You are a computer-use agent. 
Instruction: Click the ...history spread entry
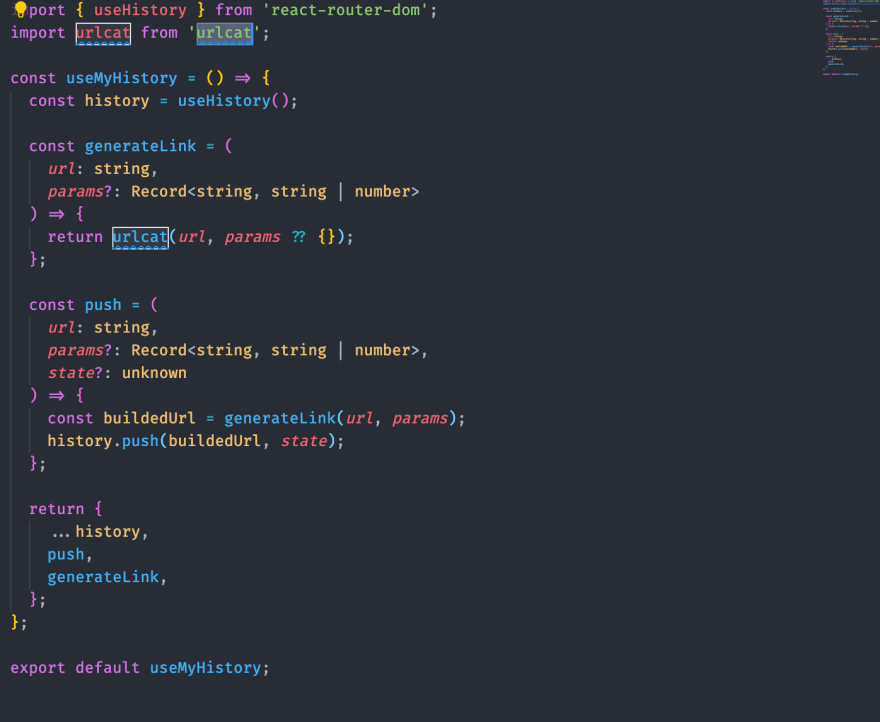pos(95,532)
